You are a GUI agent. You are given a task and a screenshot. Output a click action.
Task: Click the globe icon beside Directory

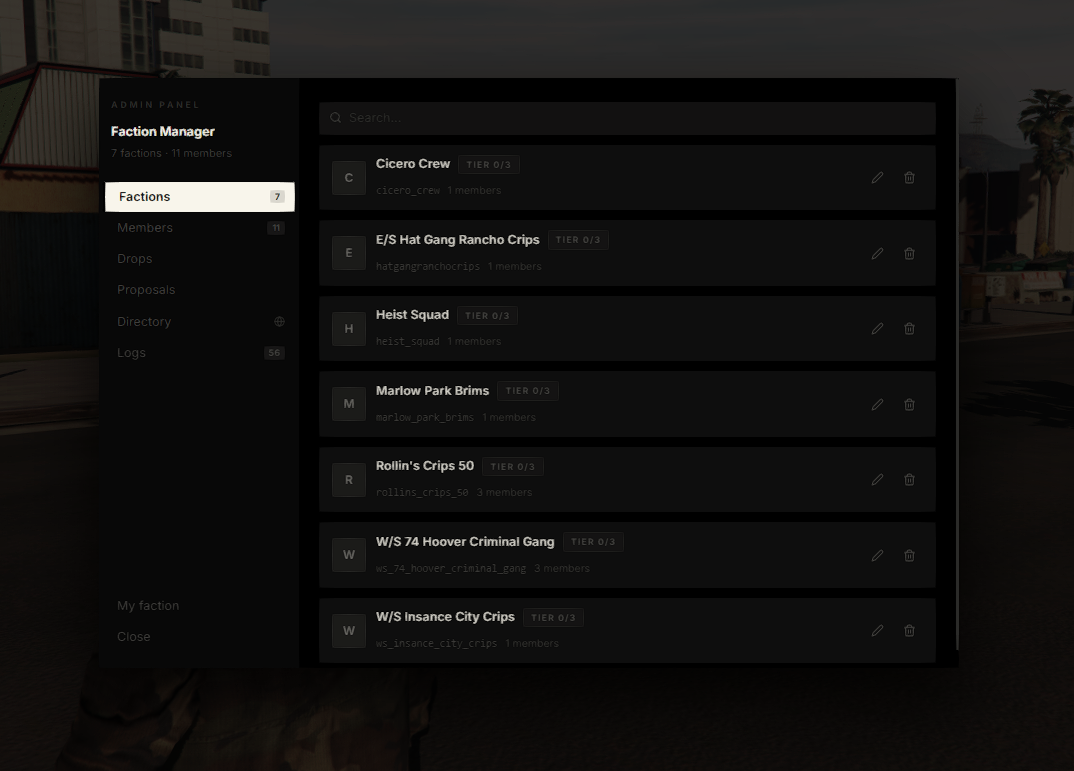(x=279, y=322)
